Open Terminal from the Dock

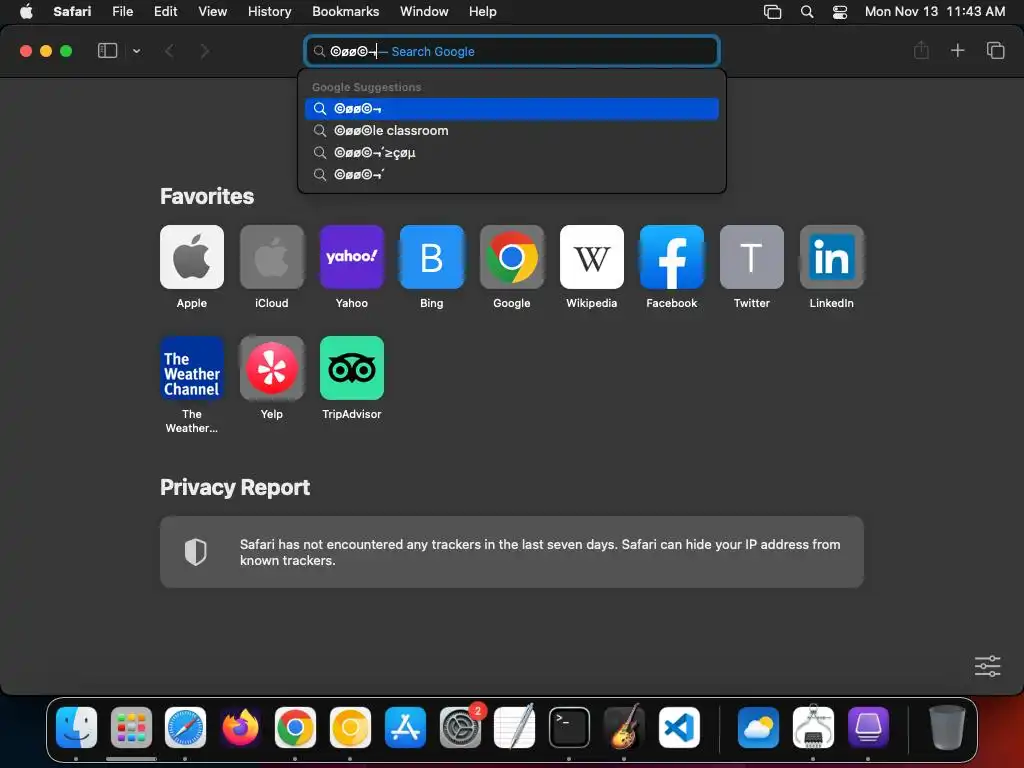click(569, 727)
